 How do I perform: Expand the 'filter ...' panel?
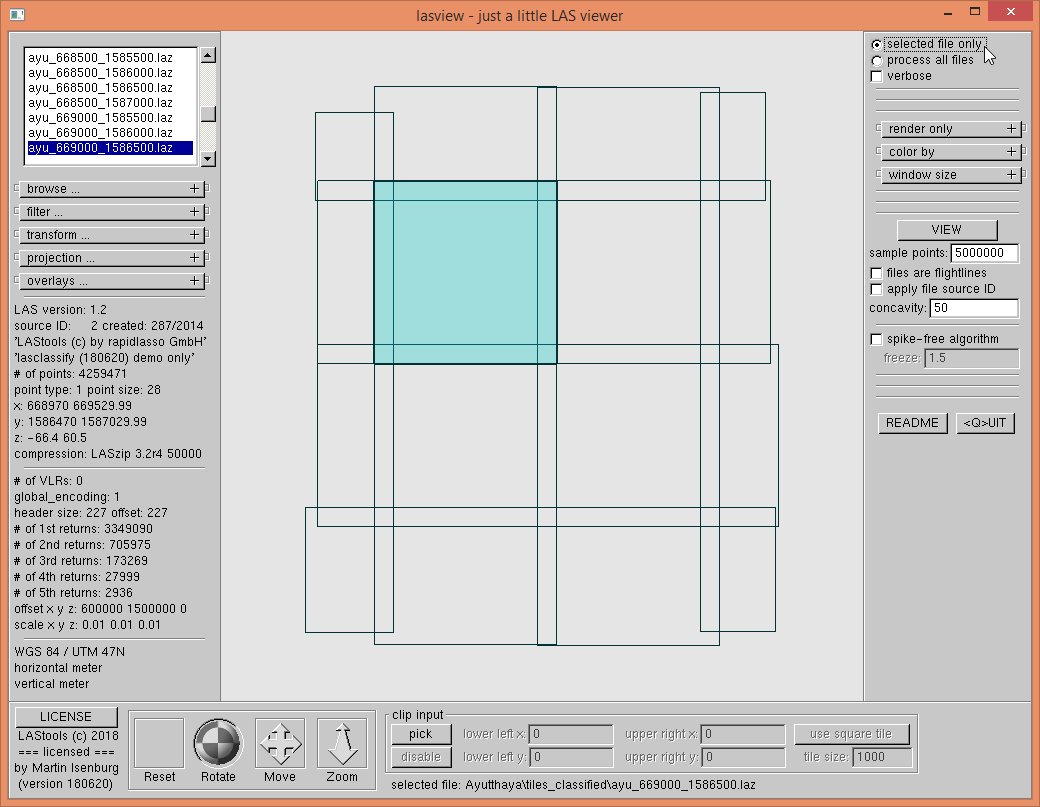point(111,212)
